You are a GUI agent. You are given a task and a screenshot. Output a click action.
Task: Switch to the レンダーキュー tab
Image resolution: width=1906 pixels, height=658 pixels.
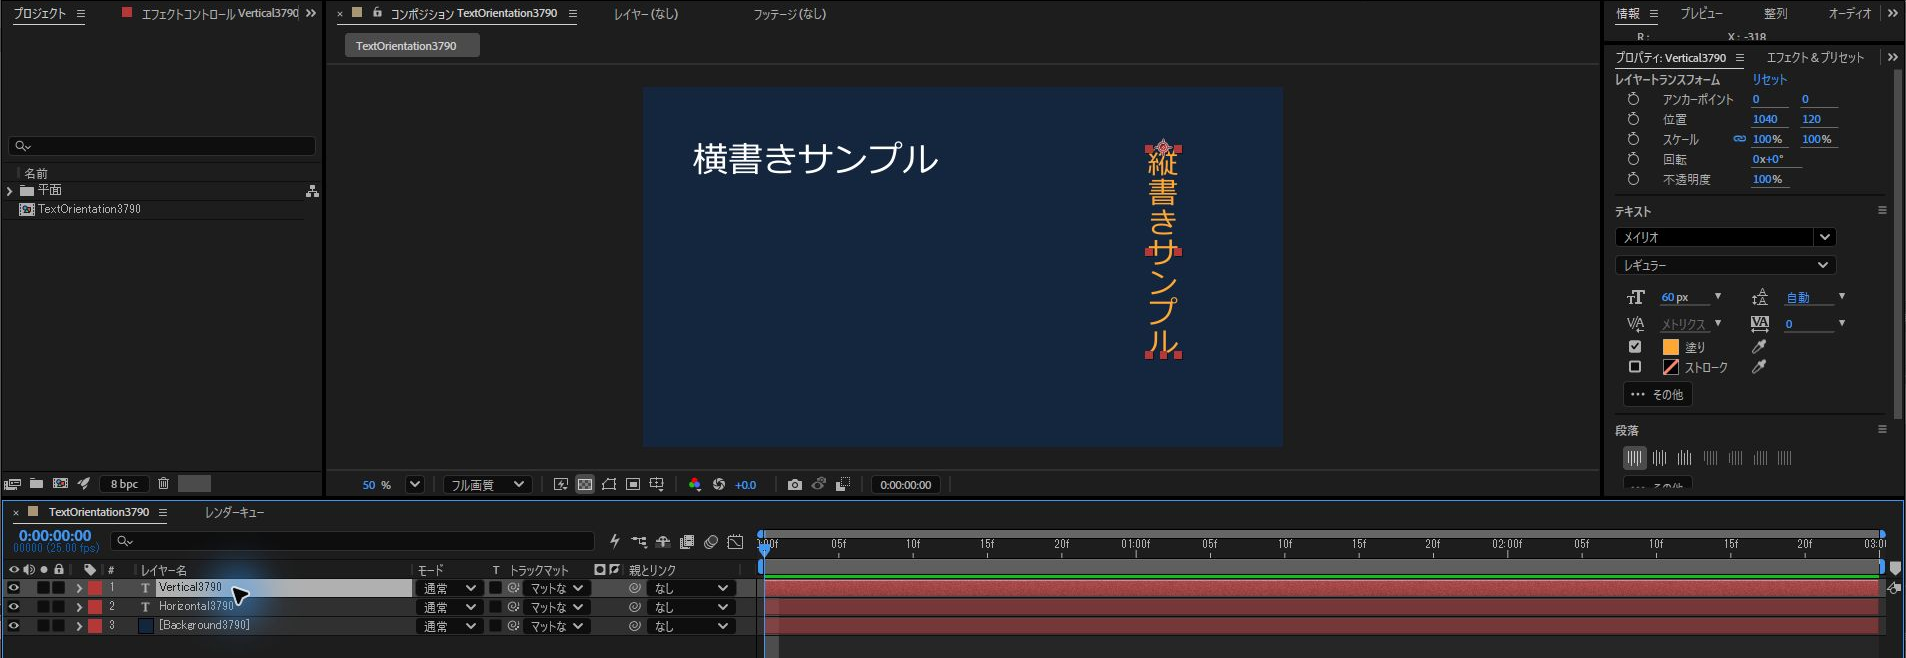[x=234, y=512]
